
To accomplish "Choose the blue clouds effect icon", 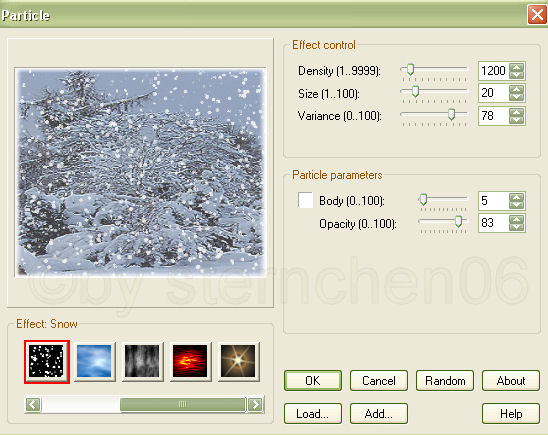I will (94, 361).
